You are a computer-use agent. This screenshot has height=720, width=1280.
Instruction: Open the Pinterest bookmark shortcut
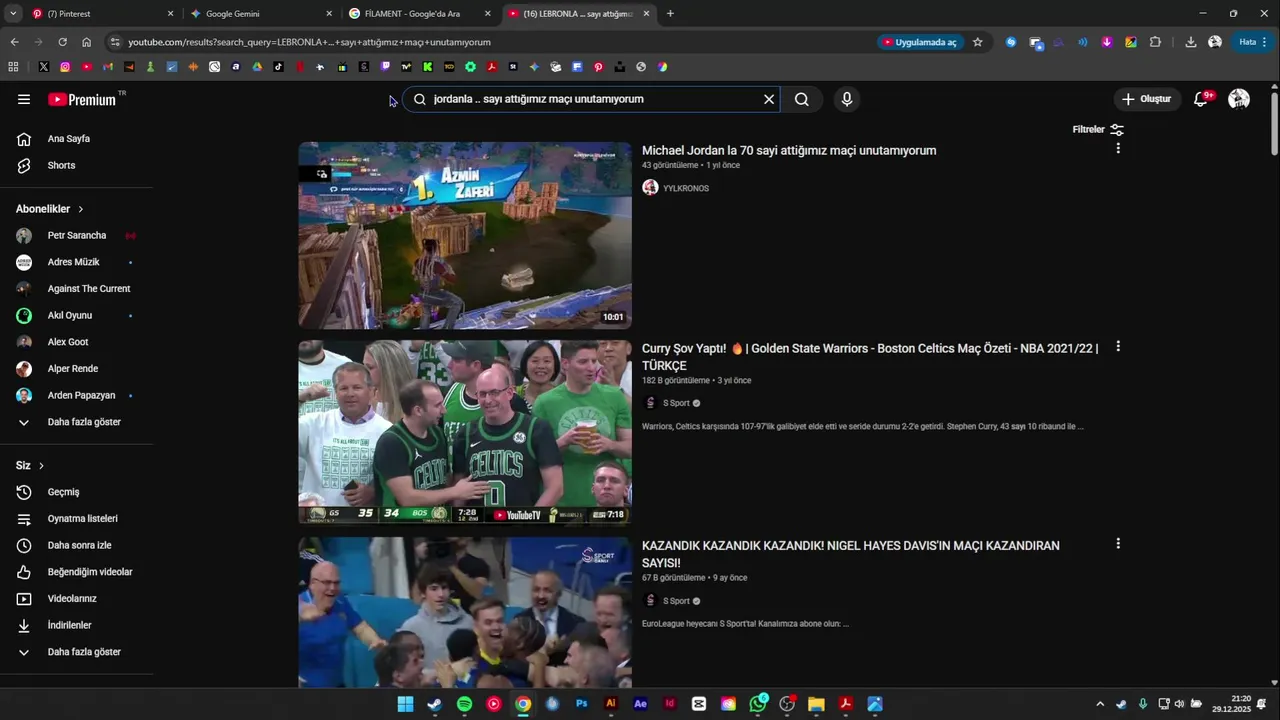point(599,67)
